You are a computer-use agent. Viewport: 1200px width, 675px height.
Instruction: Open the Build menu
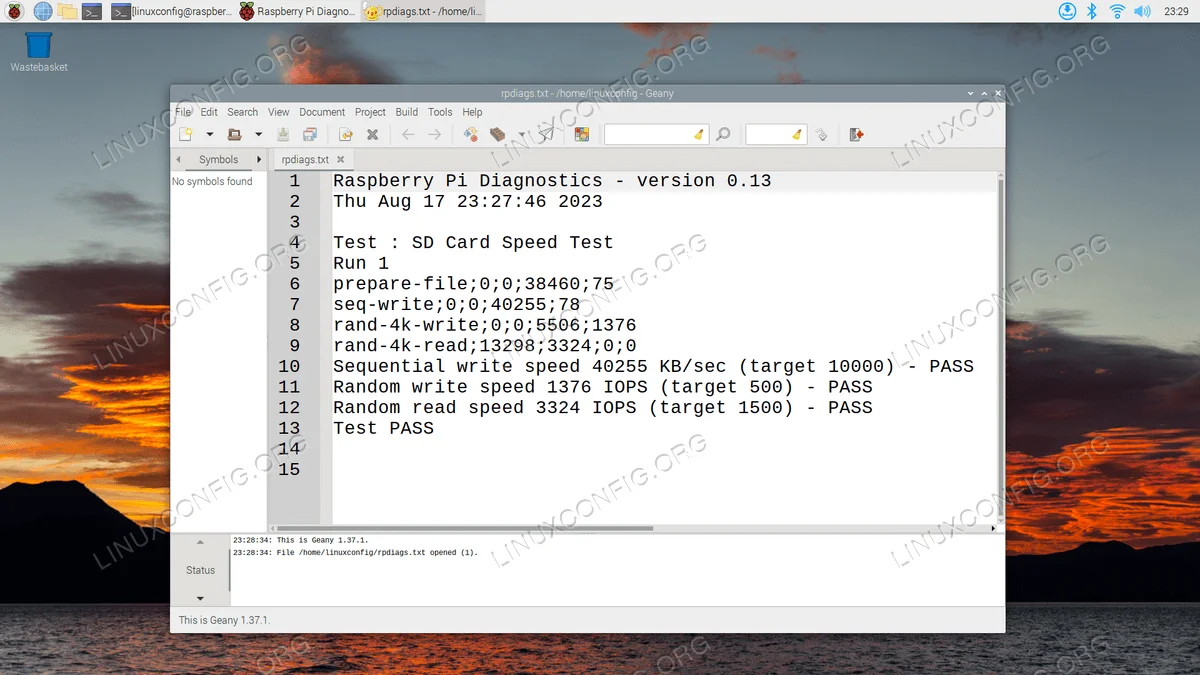point(407,112)
